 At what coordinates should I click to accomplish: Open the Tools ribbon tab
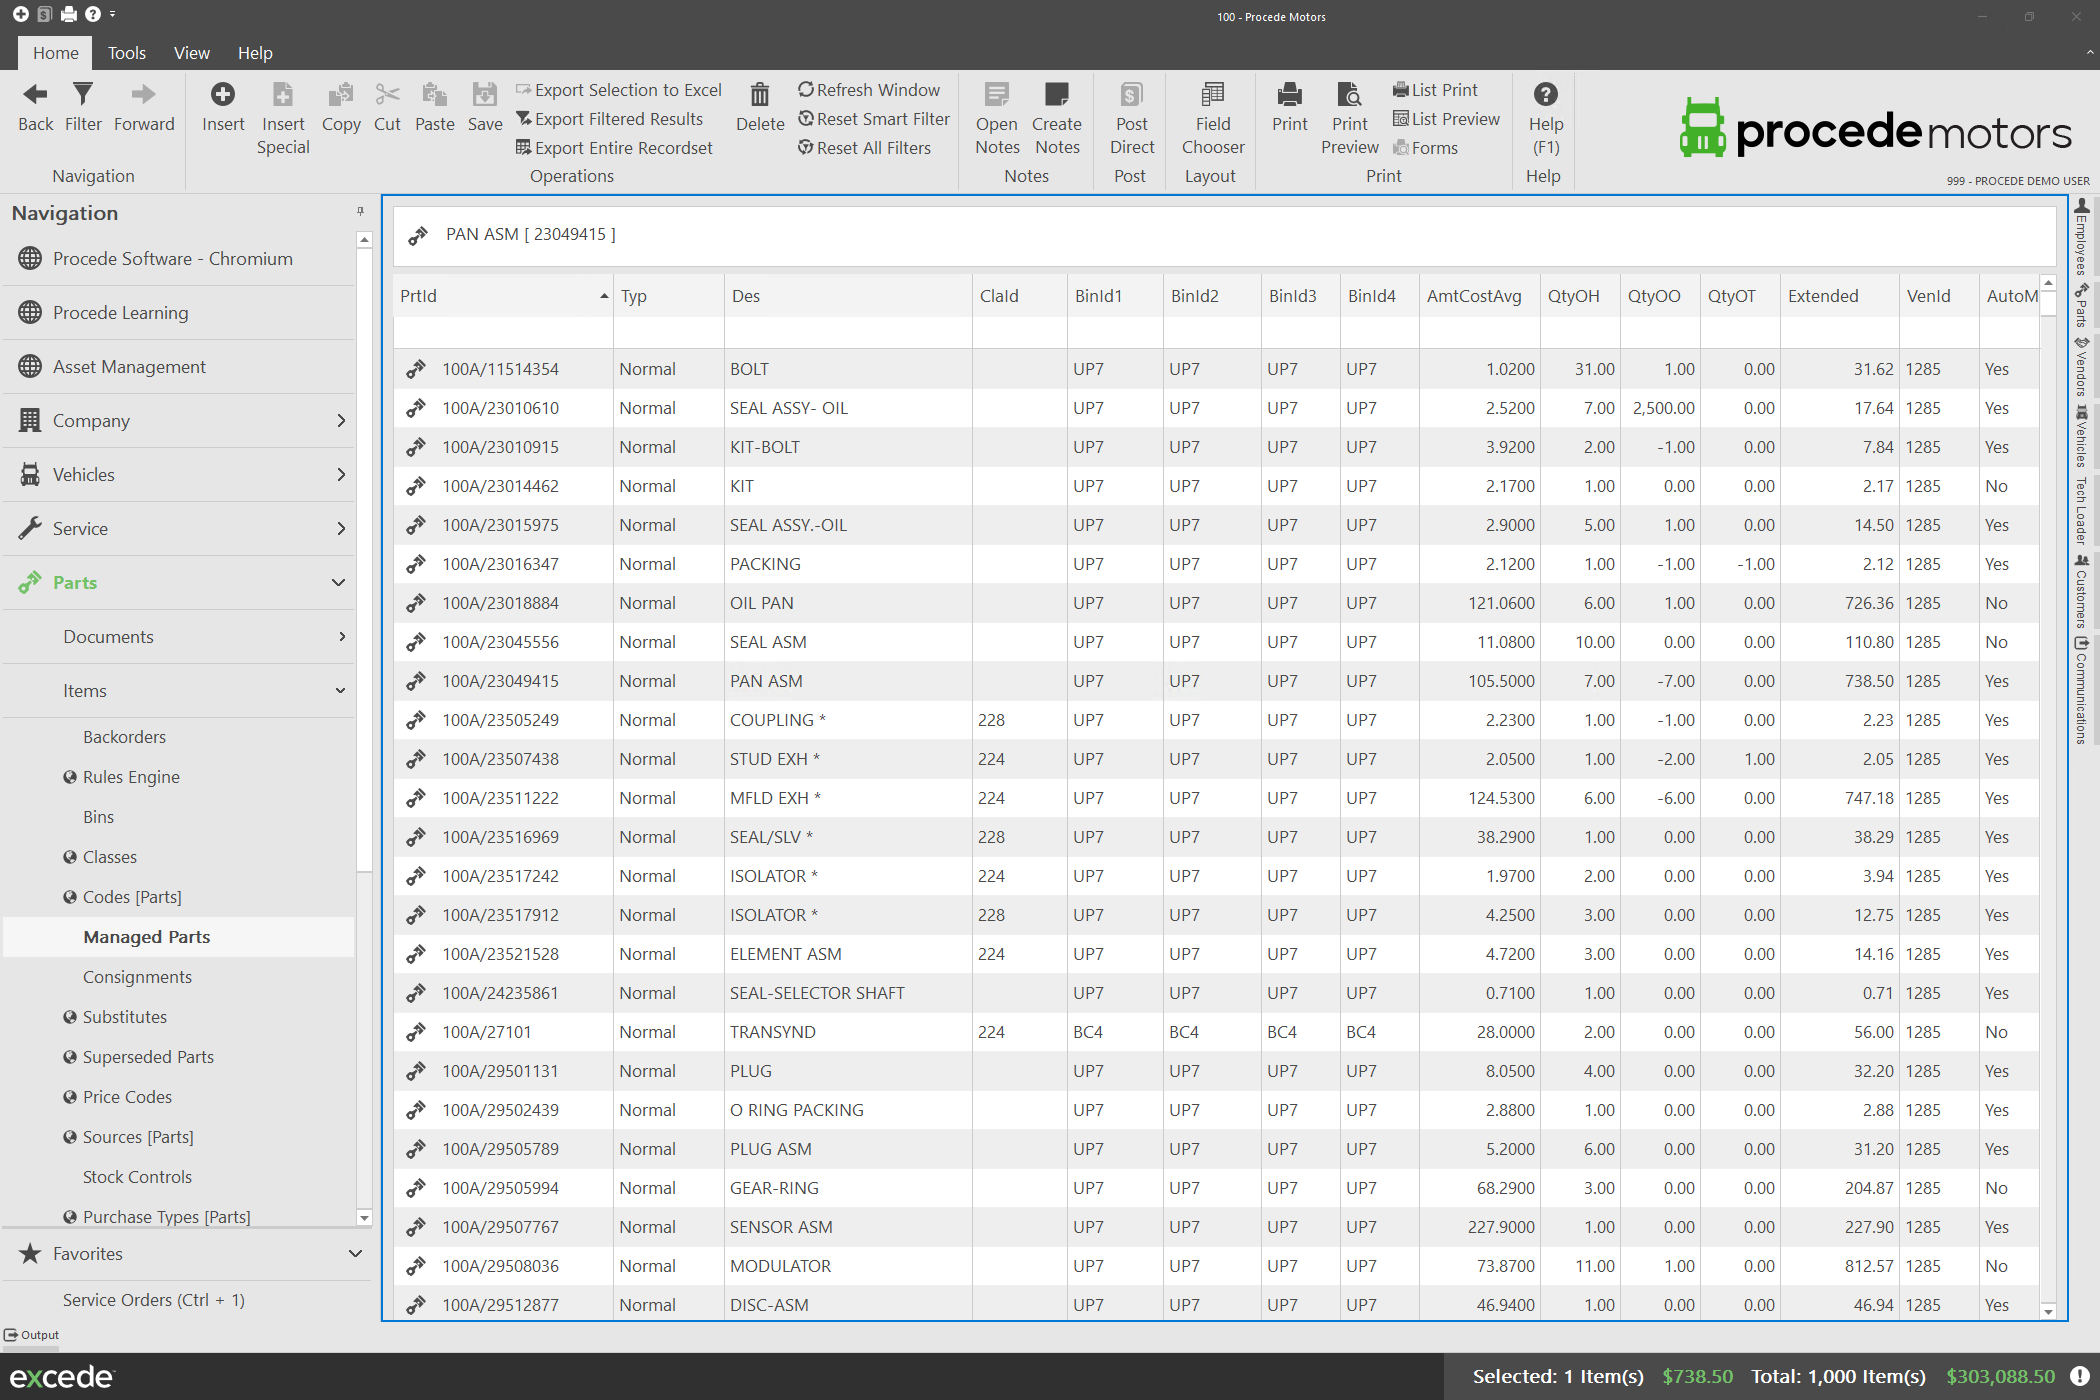tap(127, 53)
